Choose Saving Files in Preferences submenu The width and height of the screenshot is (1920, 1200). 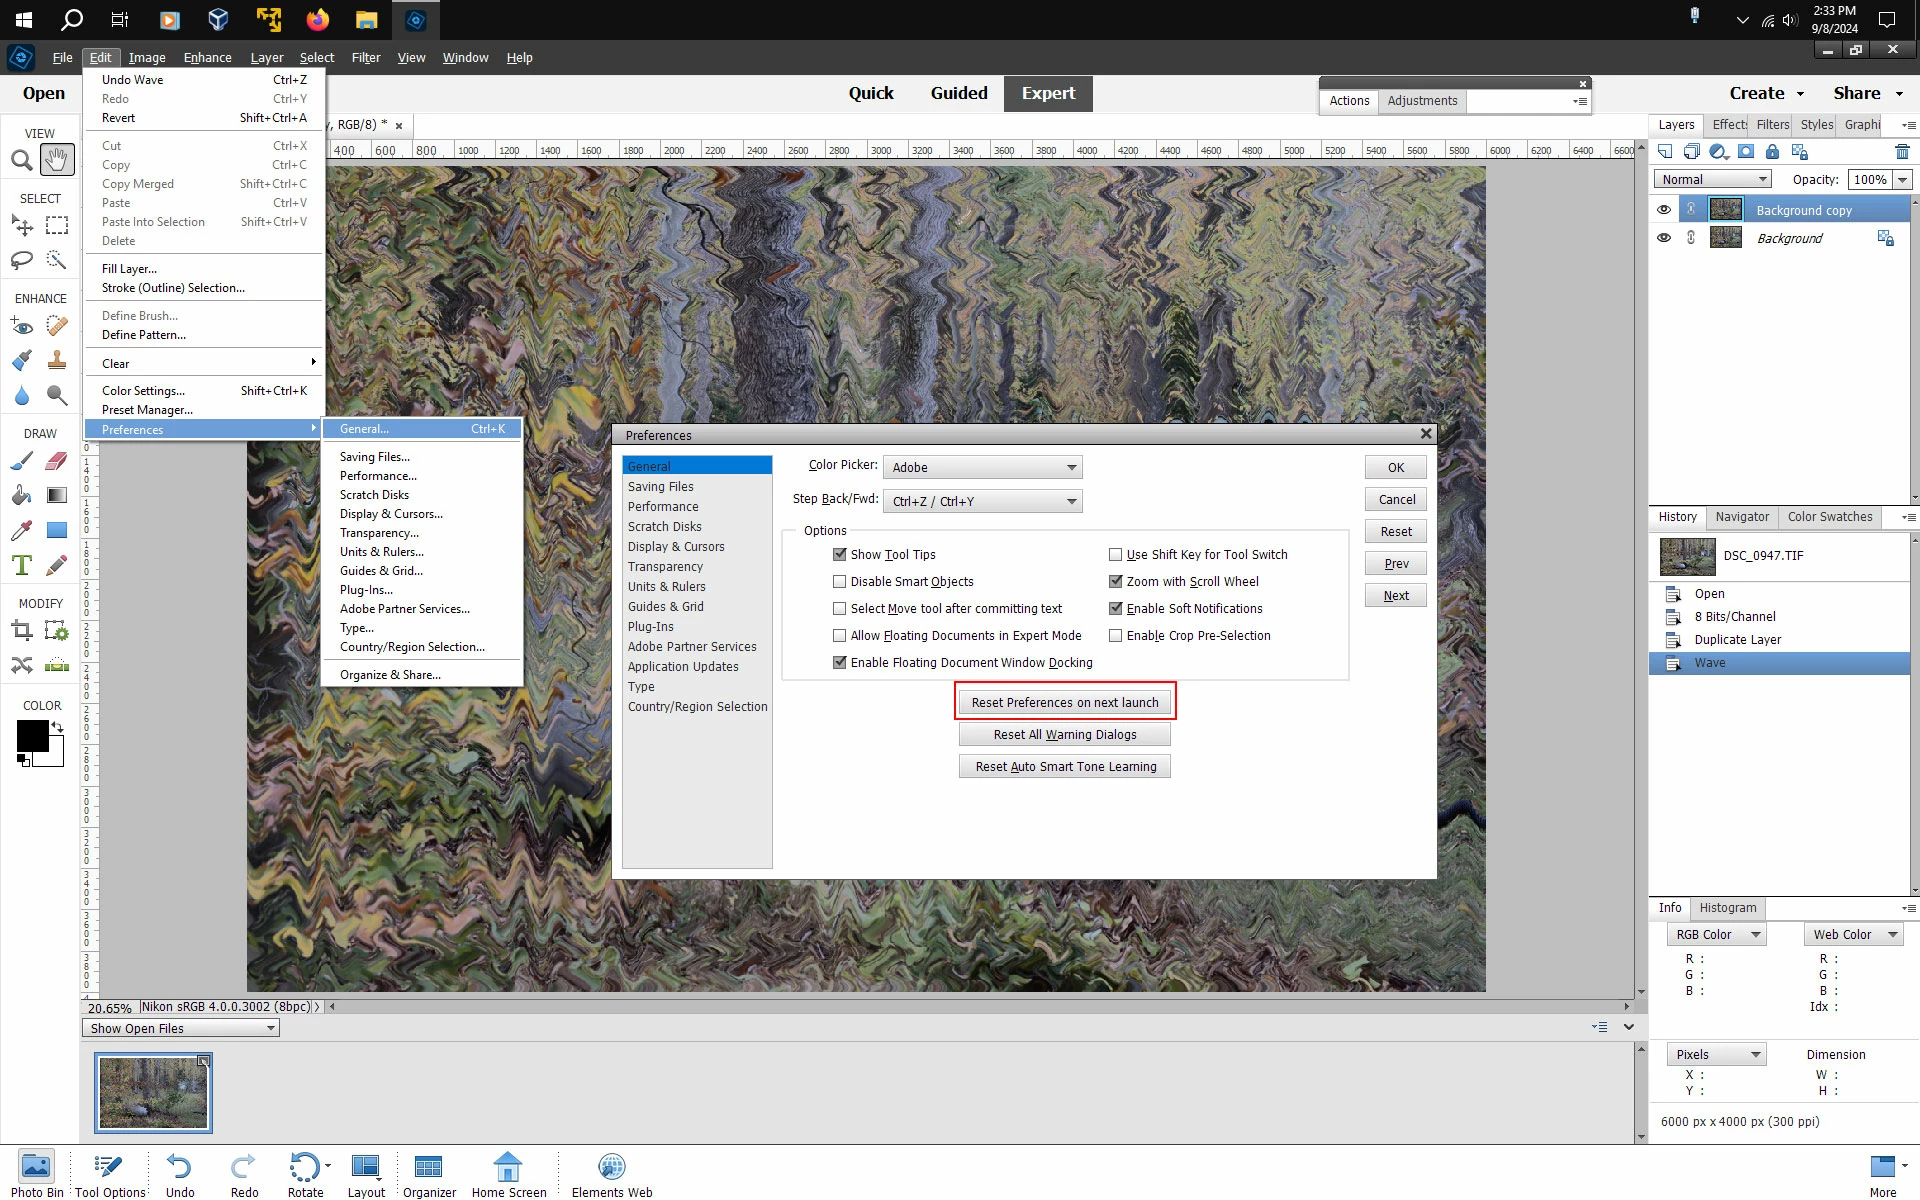(x=374, y=457)
